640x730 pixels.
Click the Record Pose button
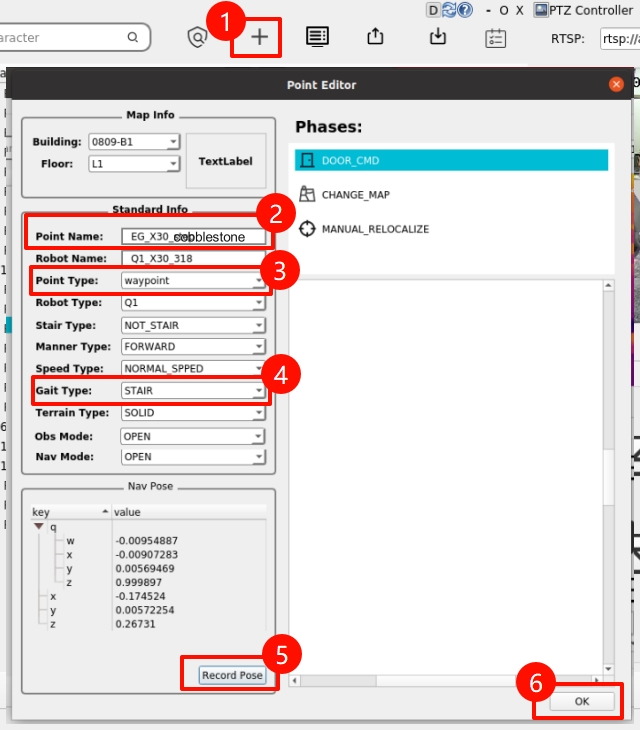pyautogui.click(x=232, y=675)
